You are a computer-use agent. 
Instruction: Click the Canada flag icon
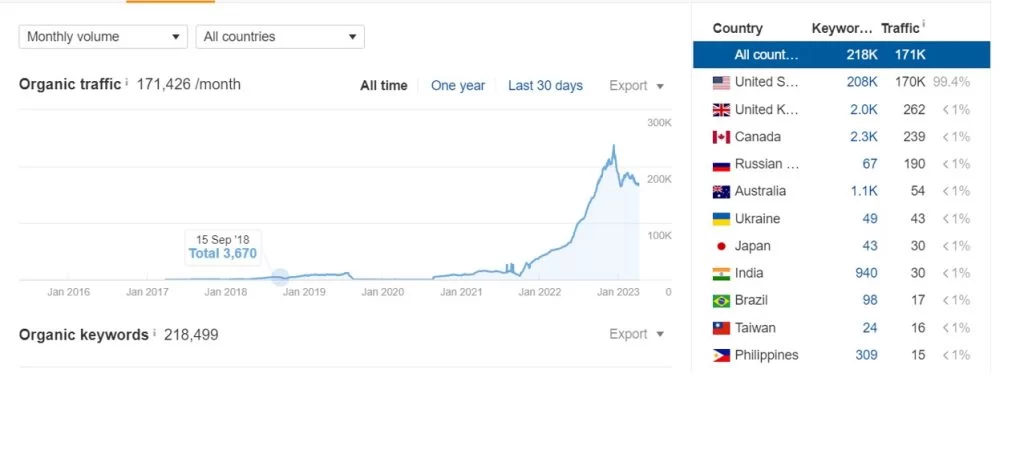coord(721,137)
